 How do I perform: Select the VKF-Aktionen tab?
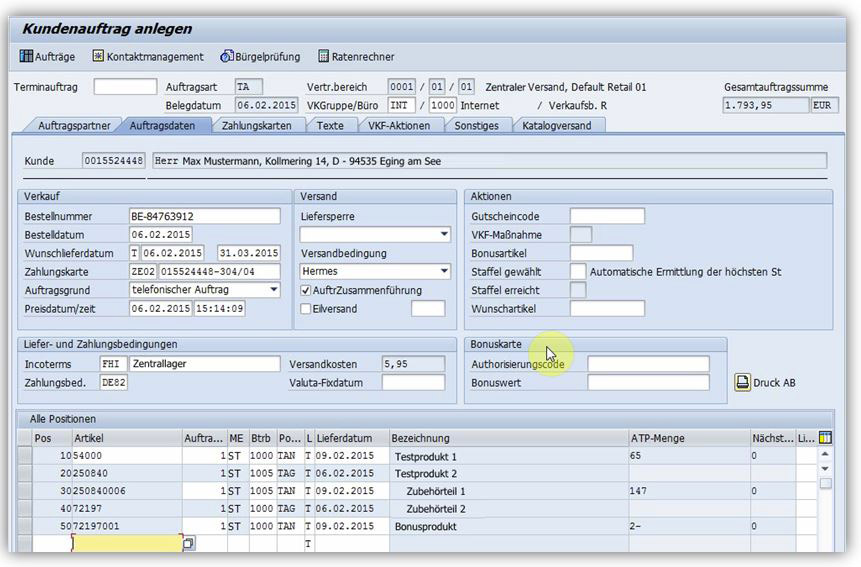[x=398, y=126]
